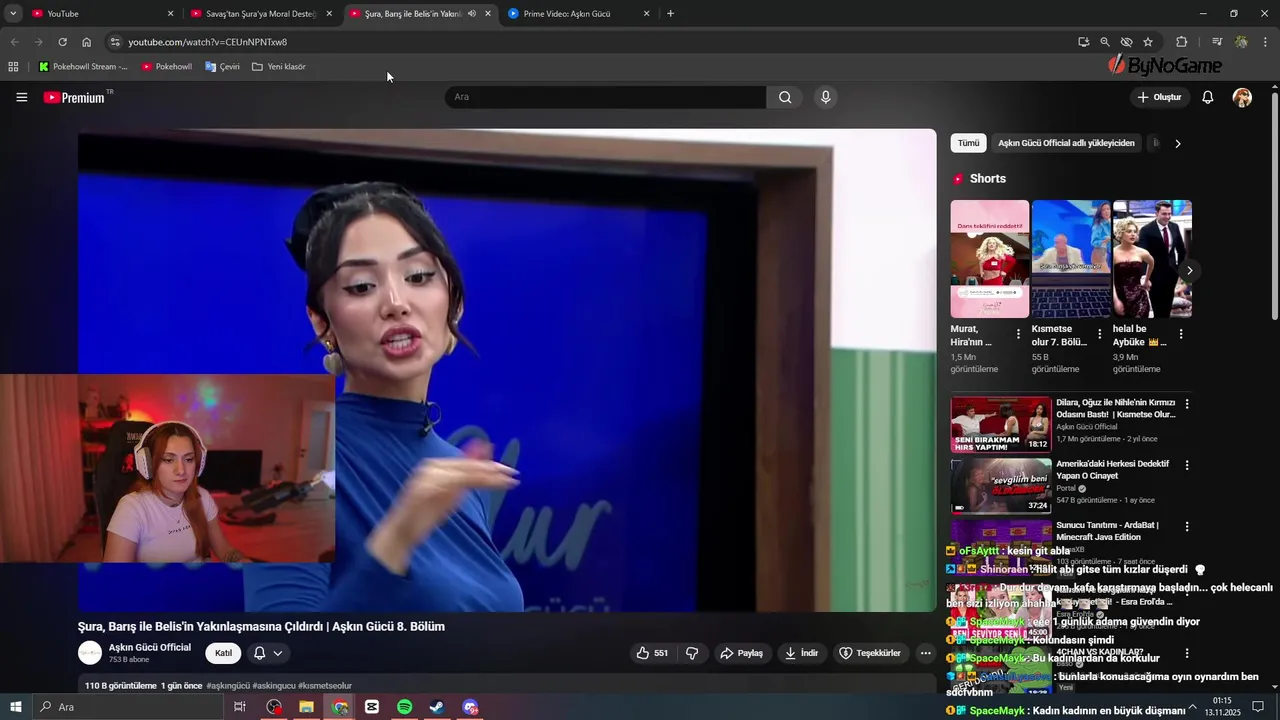Show hidden system tray icons
Viewport: 1280px width, 720px height.
[x=1192, y=707]
